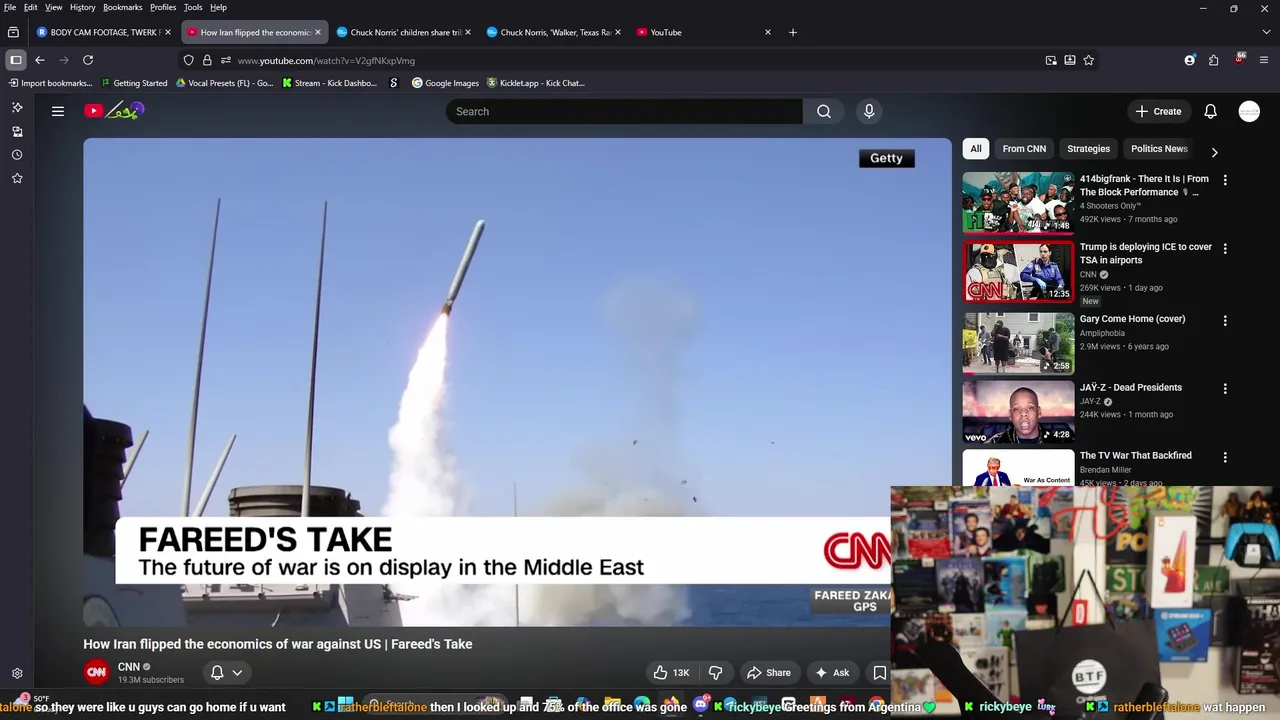1280x720 pixels.
Task: Switch to the plain YouTube tab
Action: point(704,32)
